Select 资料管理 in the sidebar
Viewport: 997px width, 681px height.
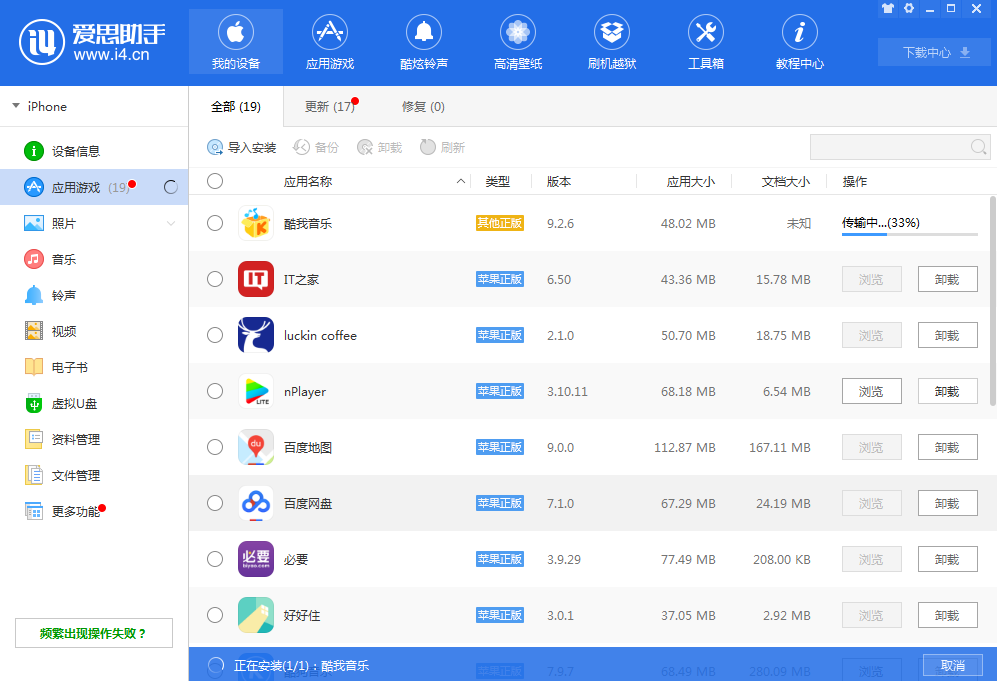coord(94,439)
